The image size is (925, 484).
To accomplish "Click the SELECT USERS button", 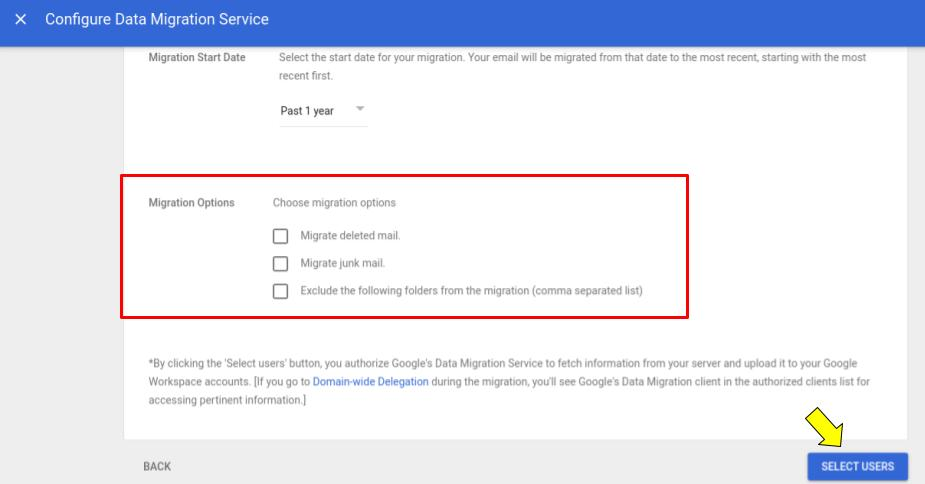I will tap(857, 466).
